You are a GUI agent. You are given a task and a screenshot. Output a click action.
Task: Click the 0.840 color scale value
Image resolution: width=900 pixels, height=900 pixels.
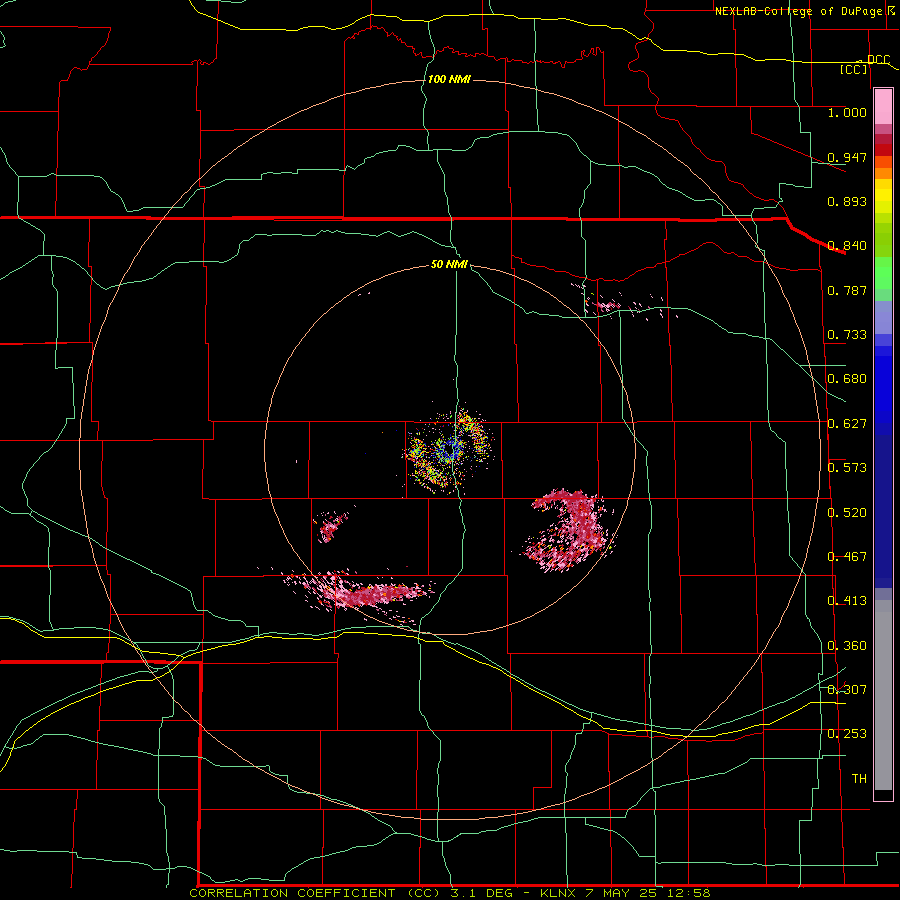point(847,246)
